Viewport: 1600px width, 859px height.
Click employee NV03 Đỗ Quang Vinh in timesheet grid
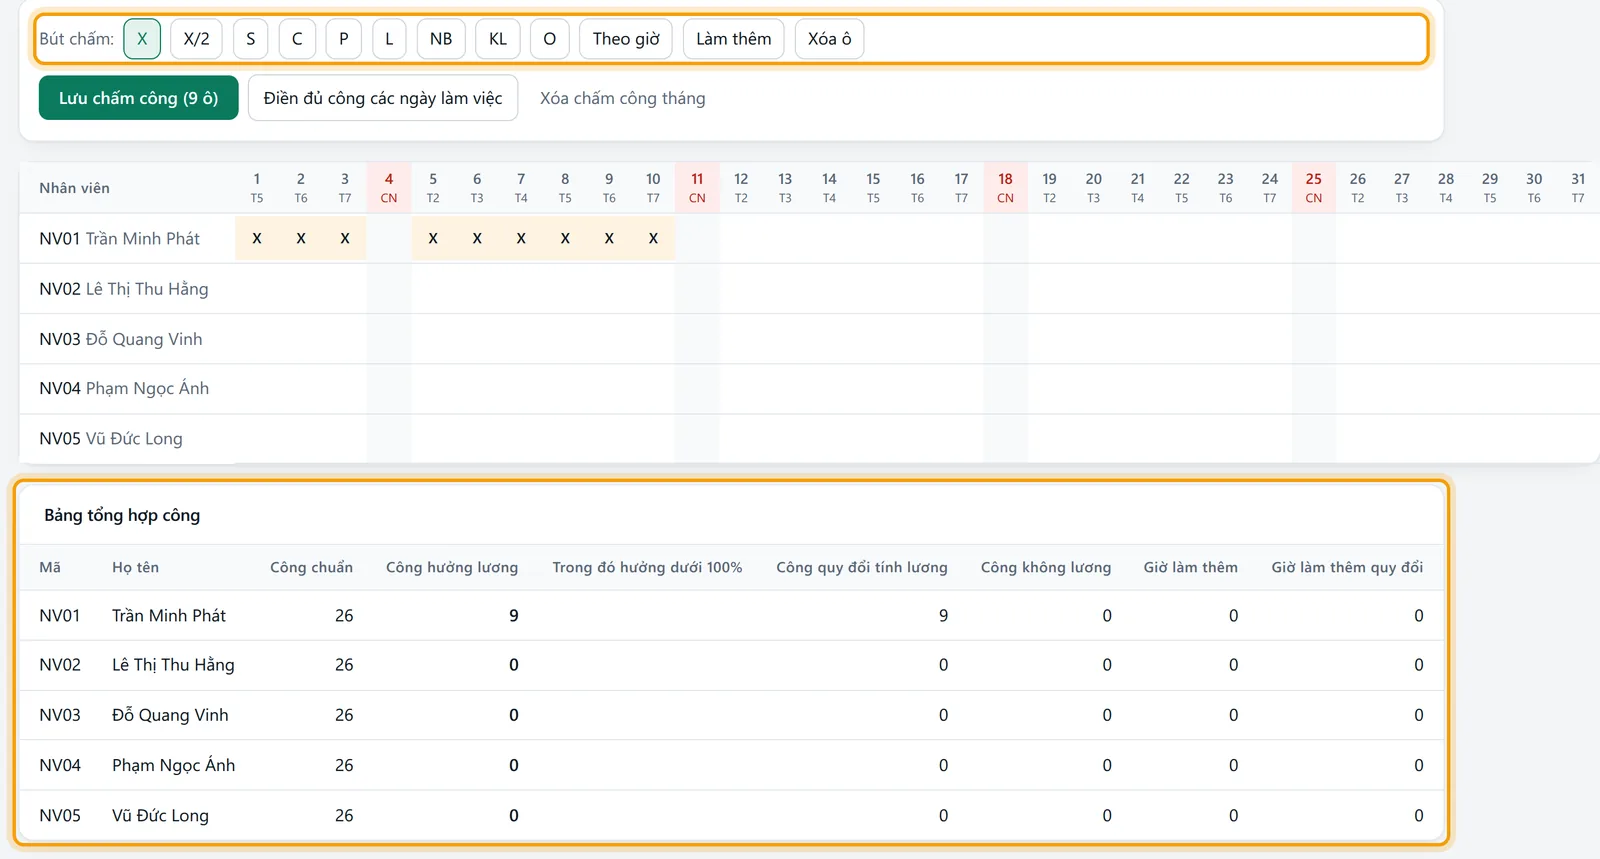tap(121, 339)
